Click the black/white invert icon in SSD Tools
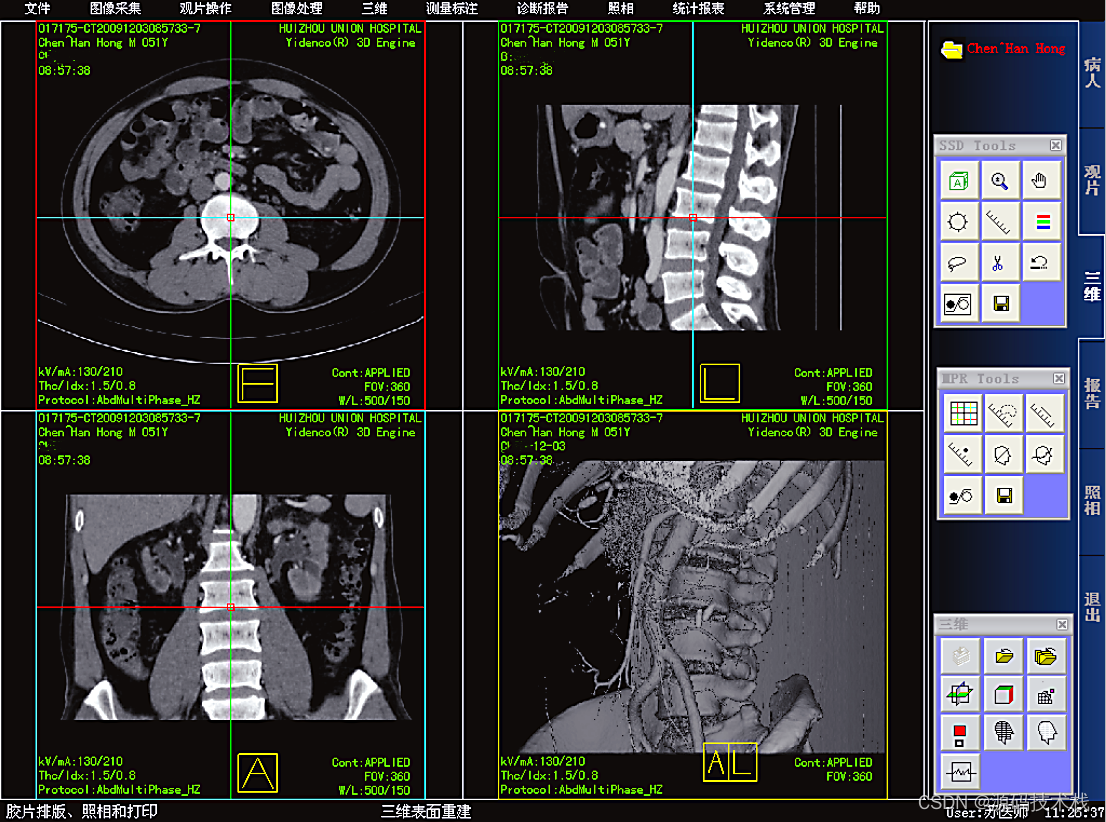 pyautogui.click(x=958, y=304)
